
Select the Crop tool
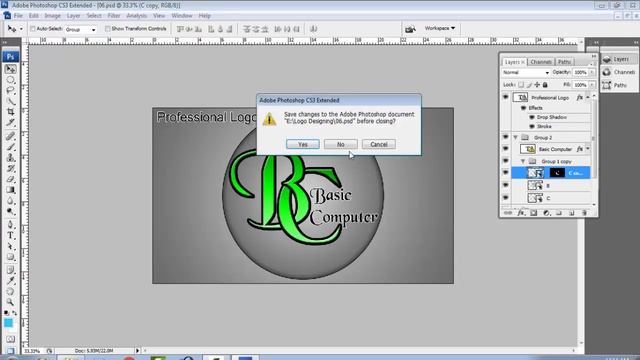click(11, 112)
